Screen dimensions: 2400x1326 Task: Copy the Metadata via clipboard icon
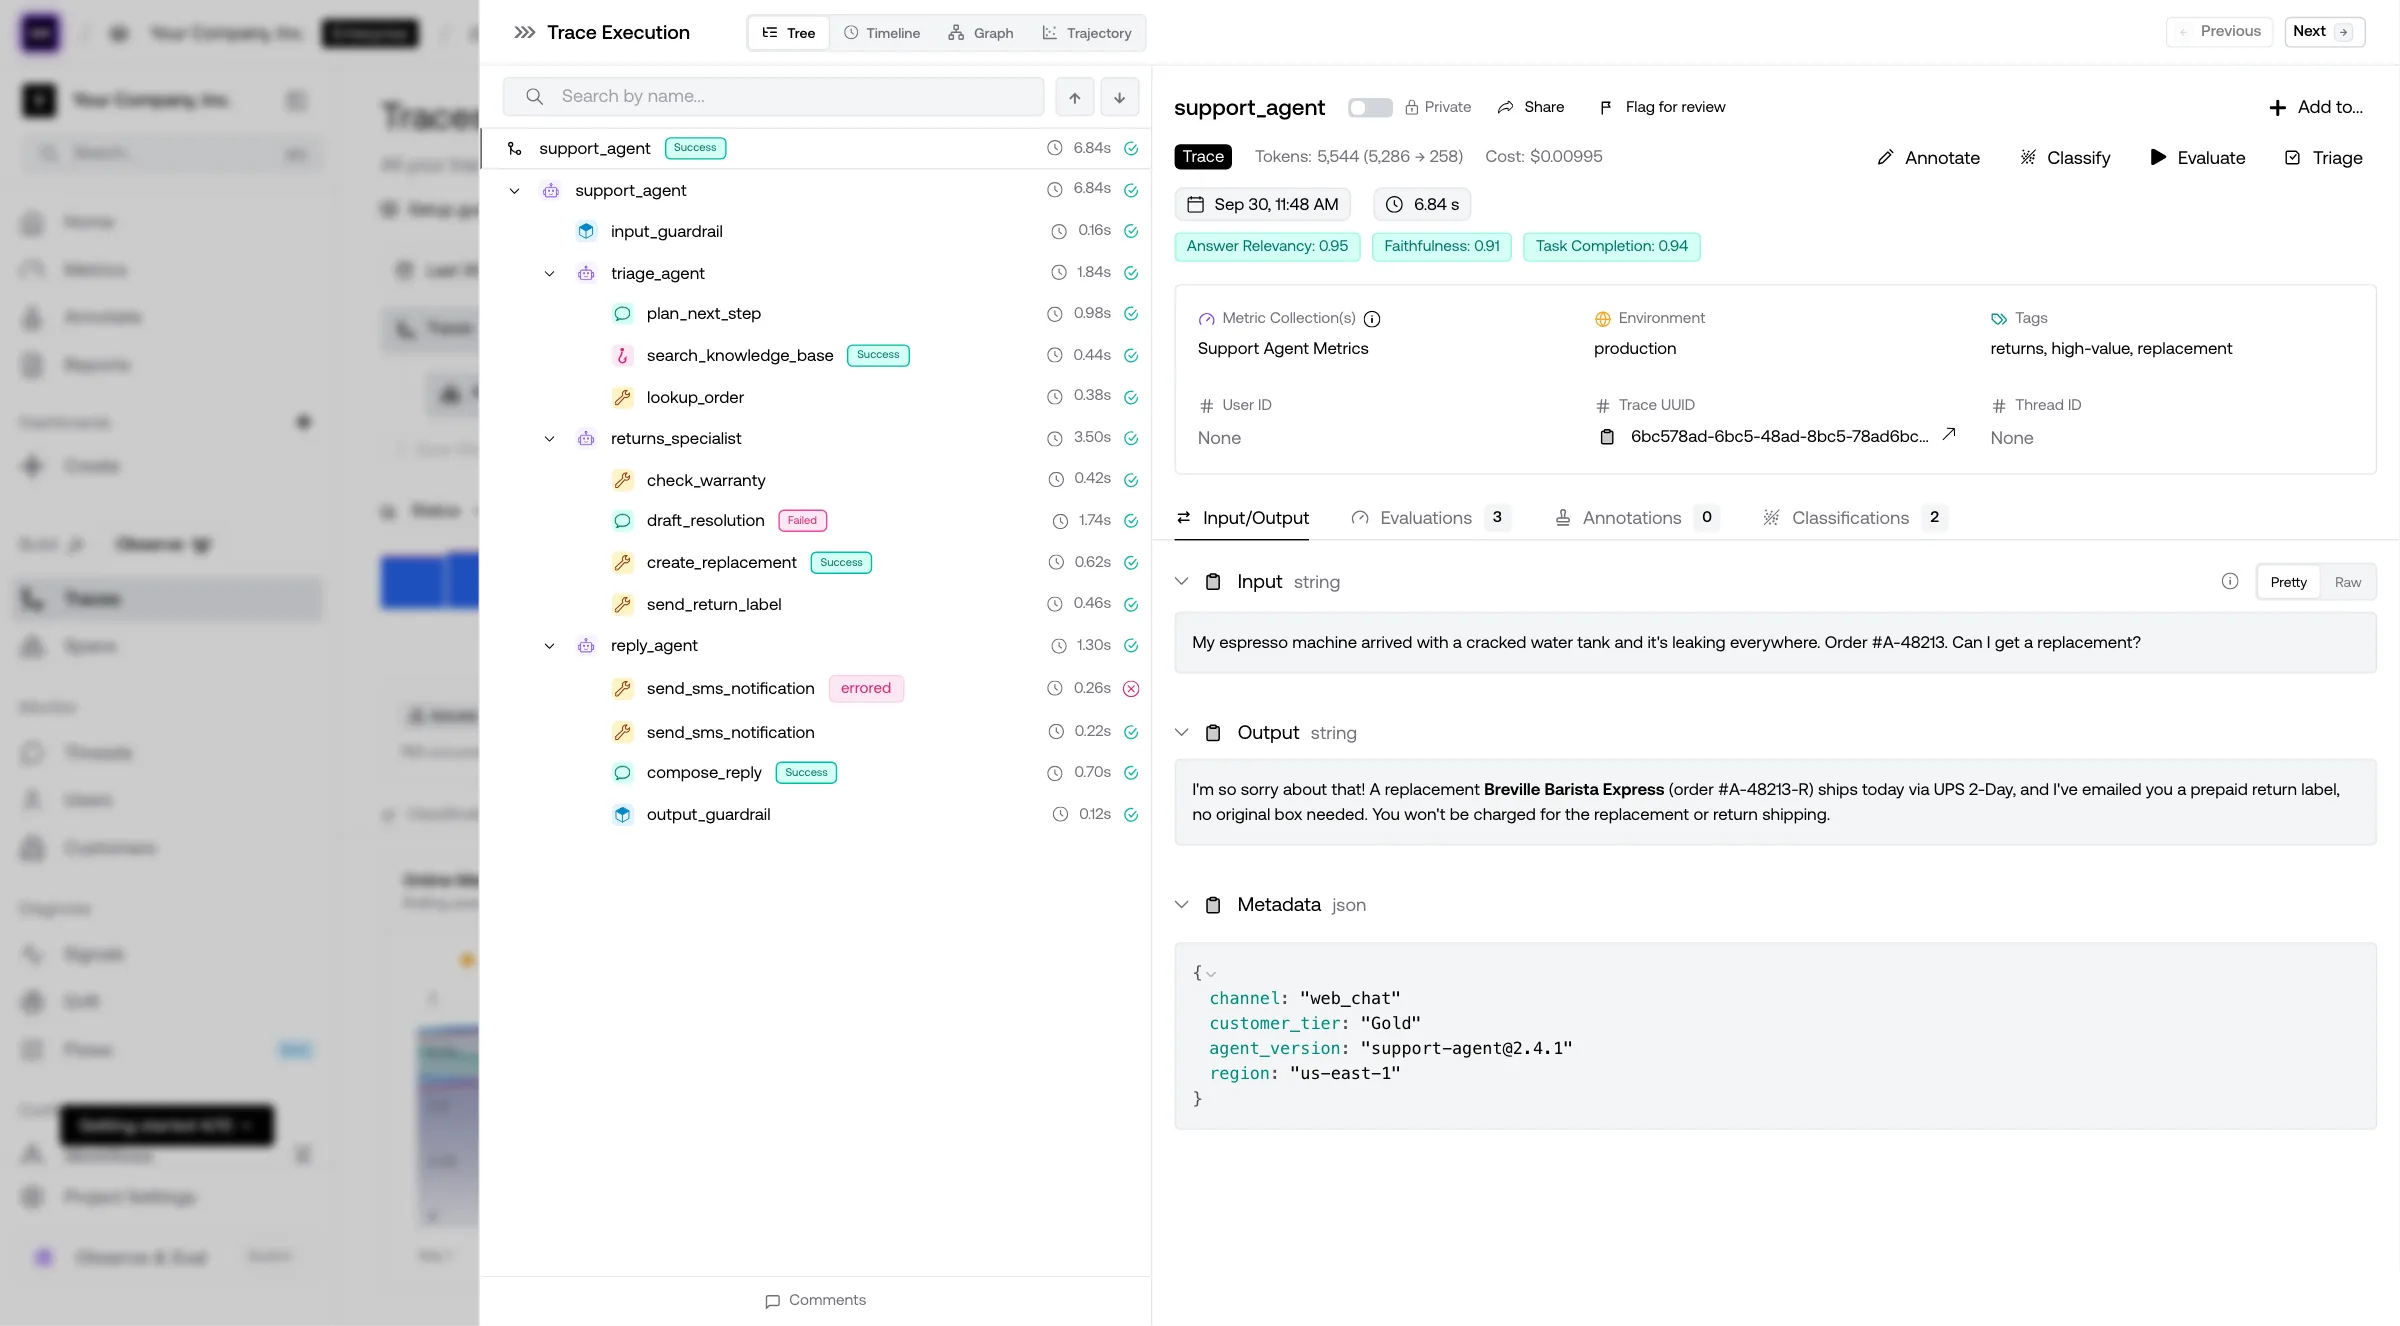click(1213, 905)
